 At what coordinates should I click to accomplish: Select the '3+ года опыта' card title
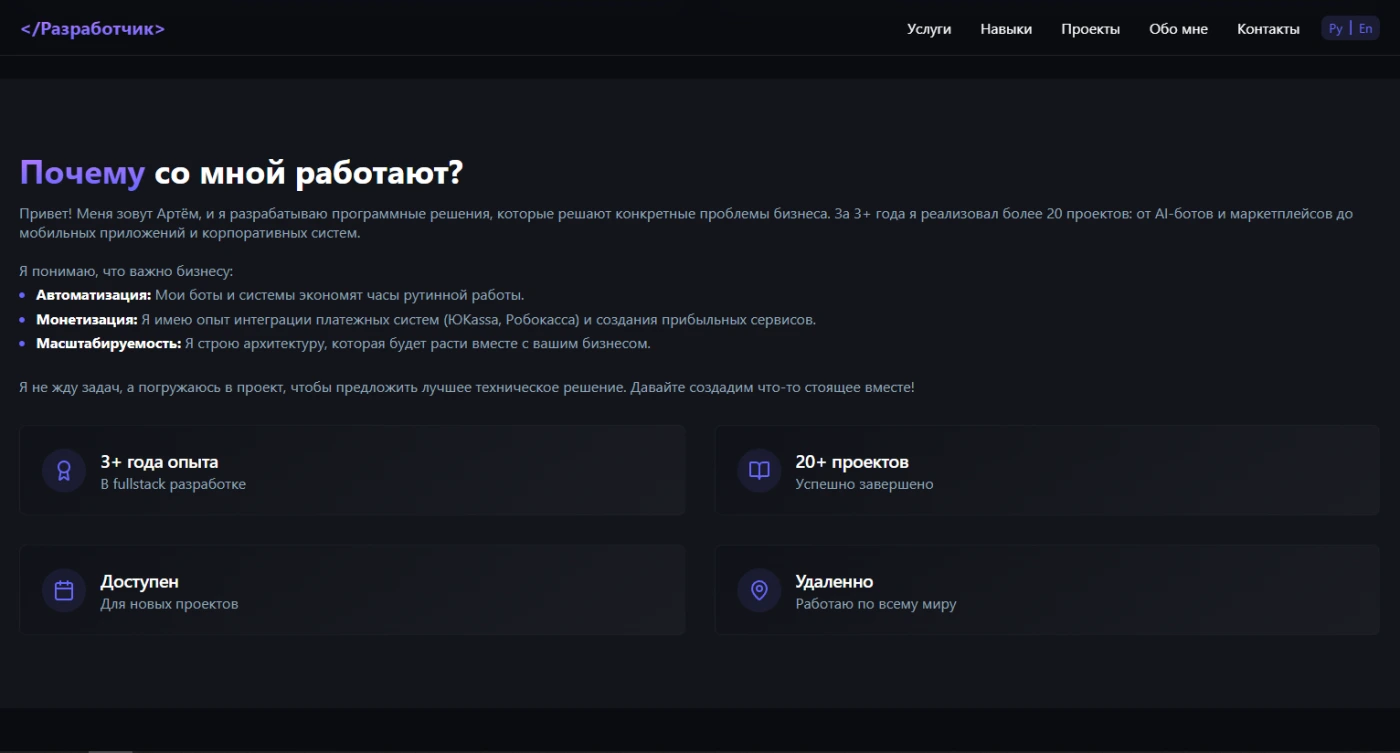tap(159, 462)
